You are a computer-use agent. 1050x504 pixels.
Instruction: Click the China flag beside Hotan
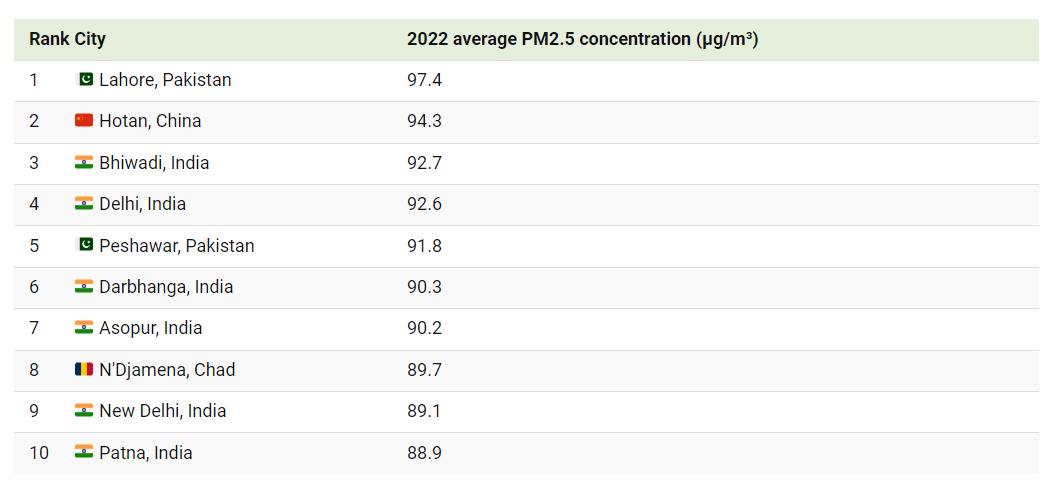tap(84, 120)
